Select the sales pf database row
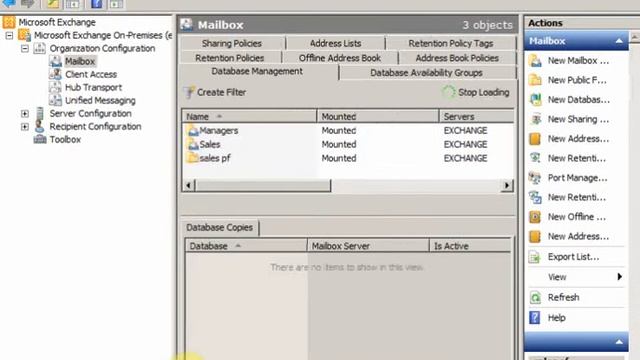Viewport: 640px width, 360px height. pos(348,158)
